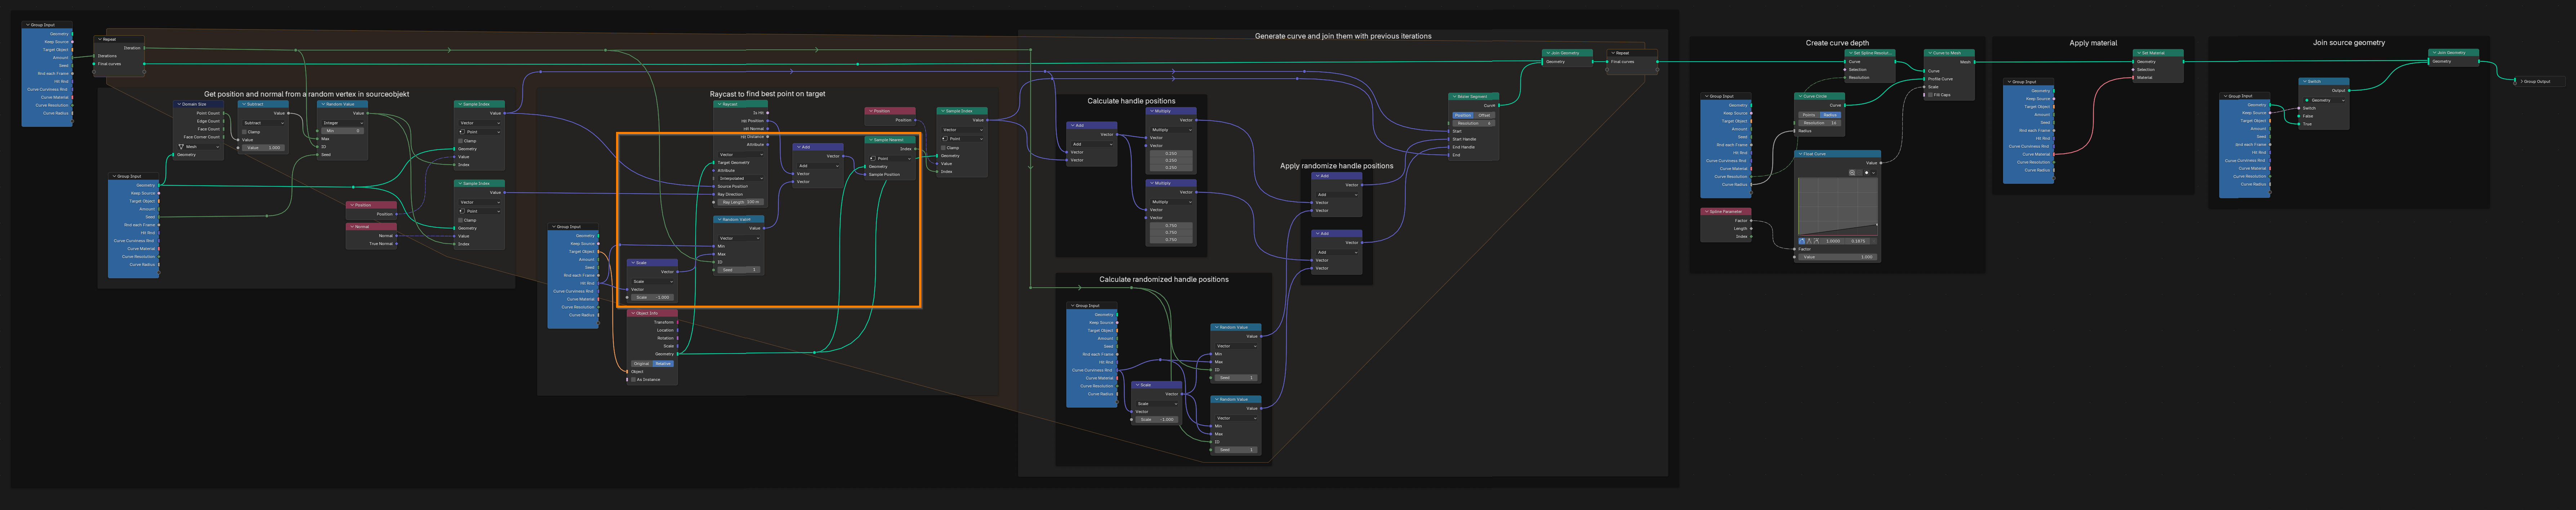
Task: Click the Set Spline Resolution node header
Action: click(x=1870, y=53)
